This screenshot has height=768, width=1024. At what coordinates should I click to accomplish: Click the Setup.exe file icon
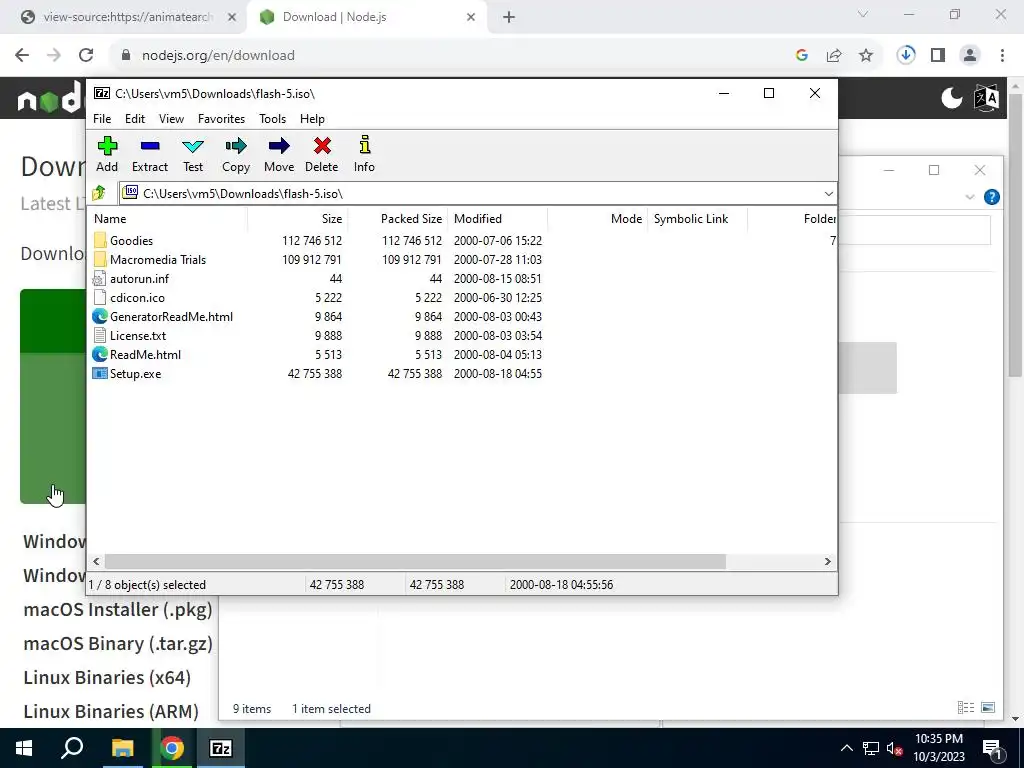pyautogui.click(x=100, y=374)
